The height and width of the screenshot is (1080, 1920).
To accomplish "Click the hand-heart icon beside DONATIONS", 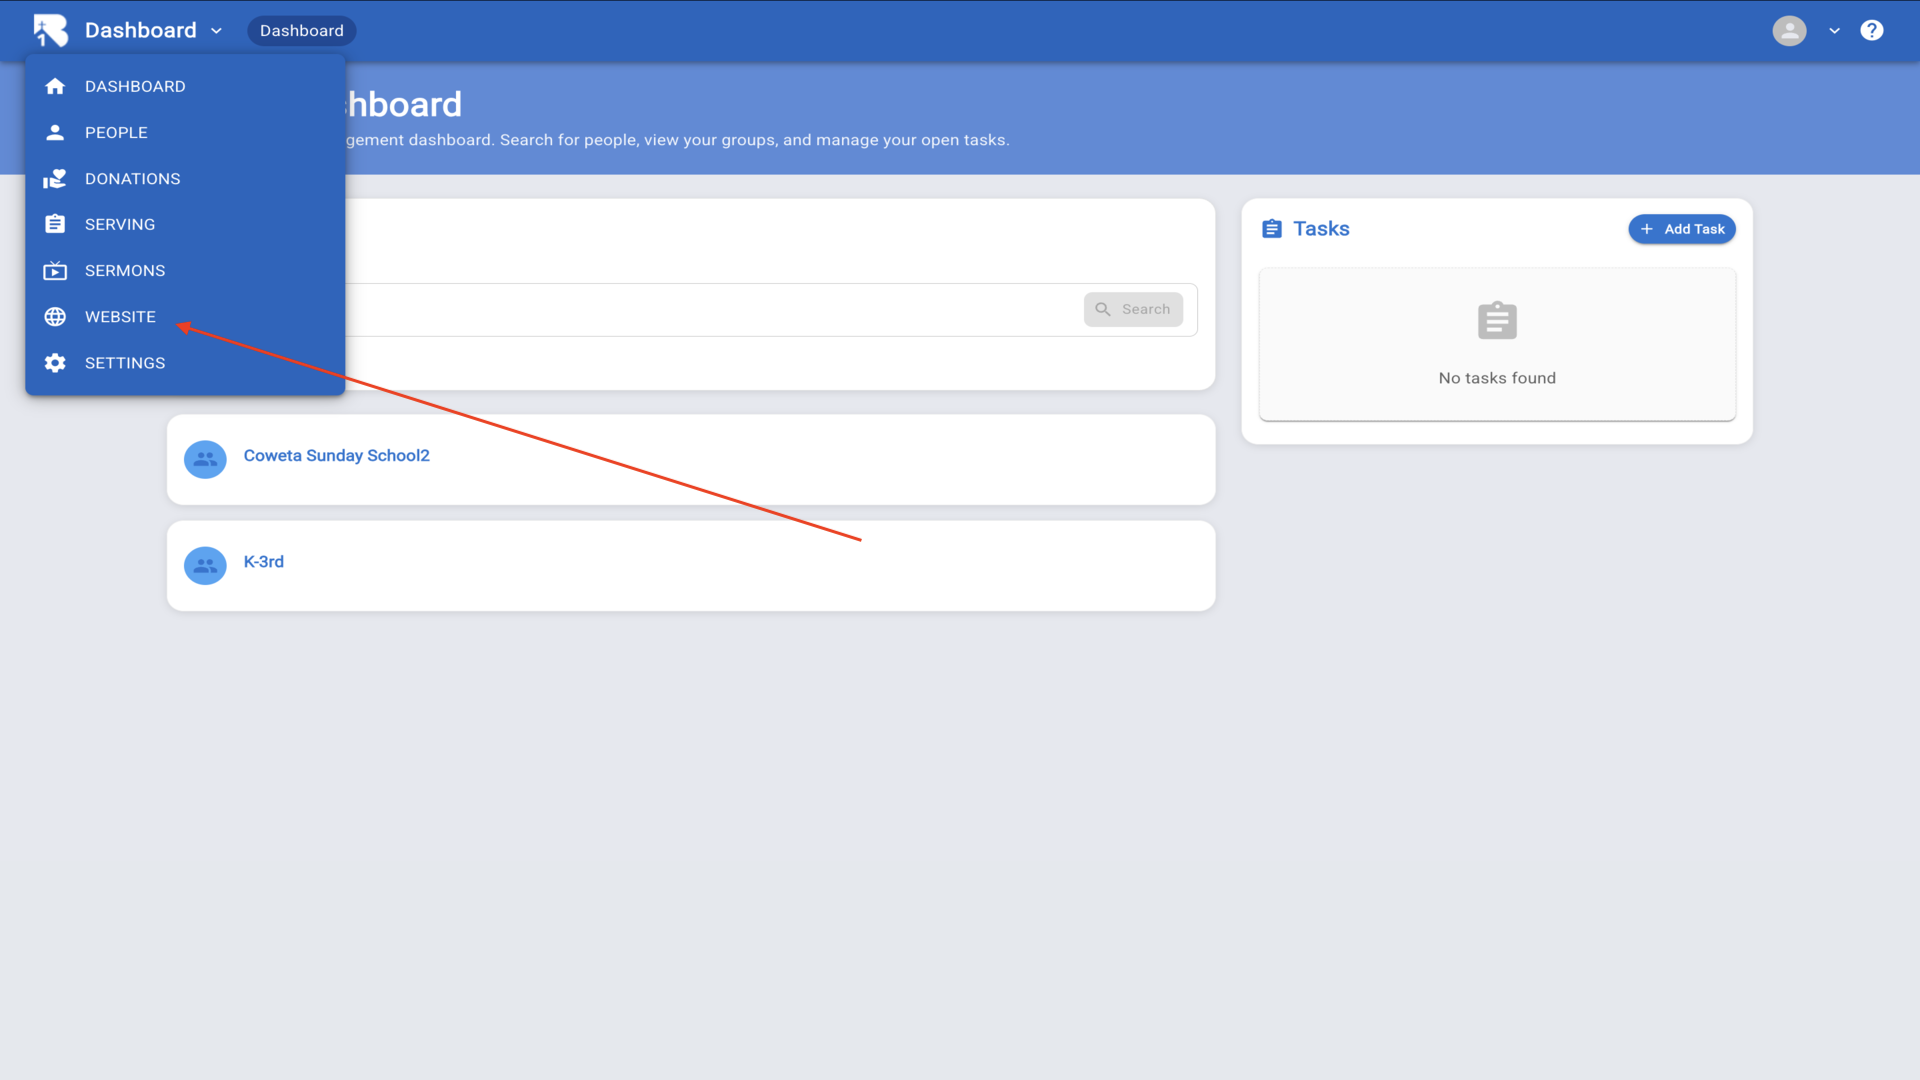I will 55,179.
